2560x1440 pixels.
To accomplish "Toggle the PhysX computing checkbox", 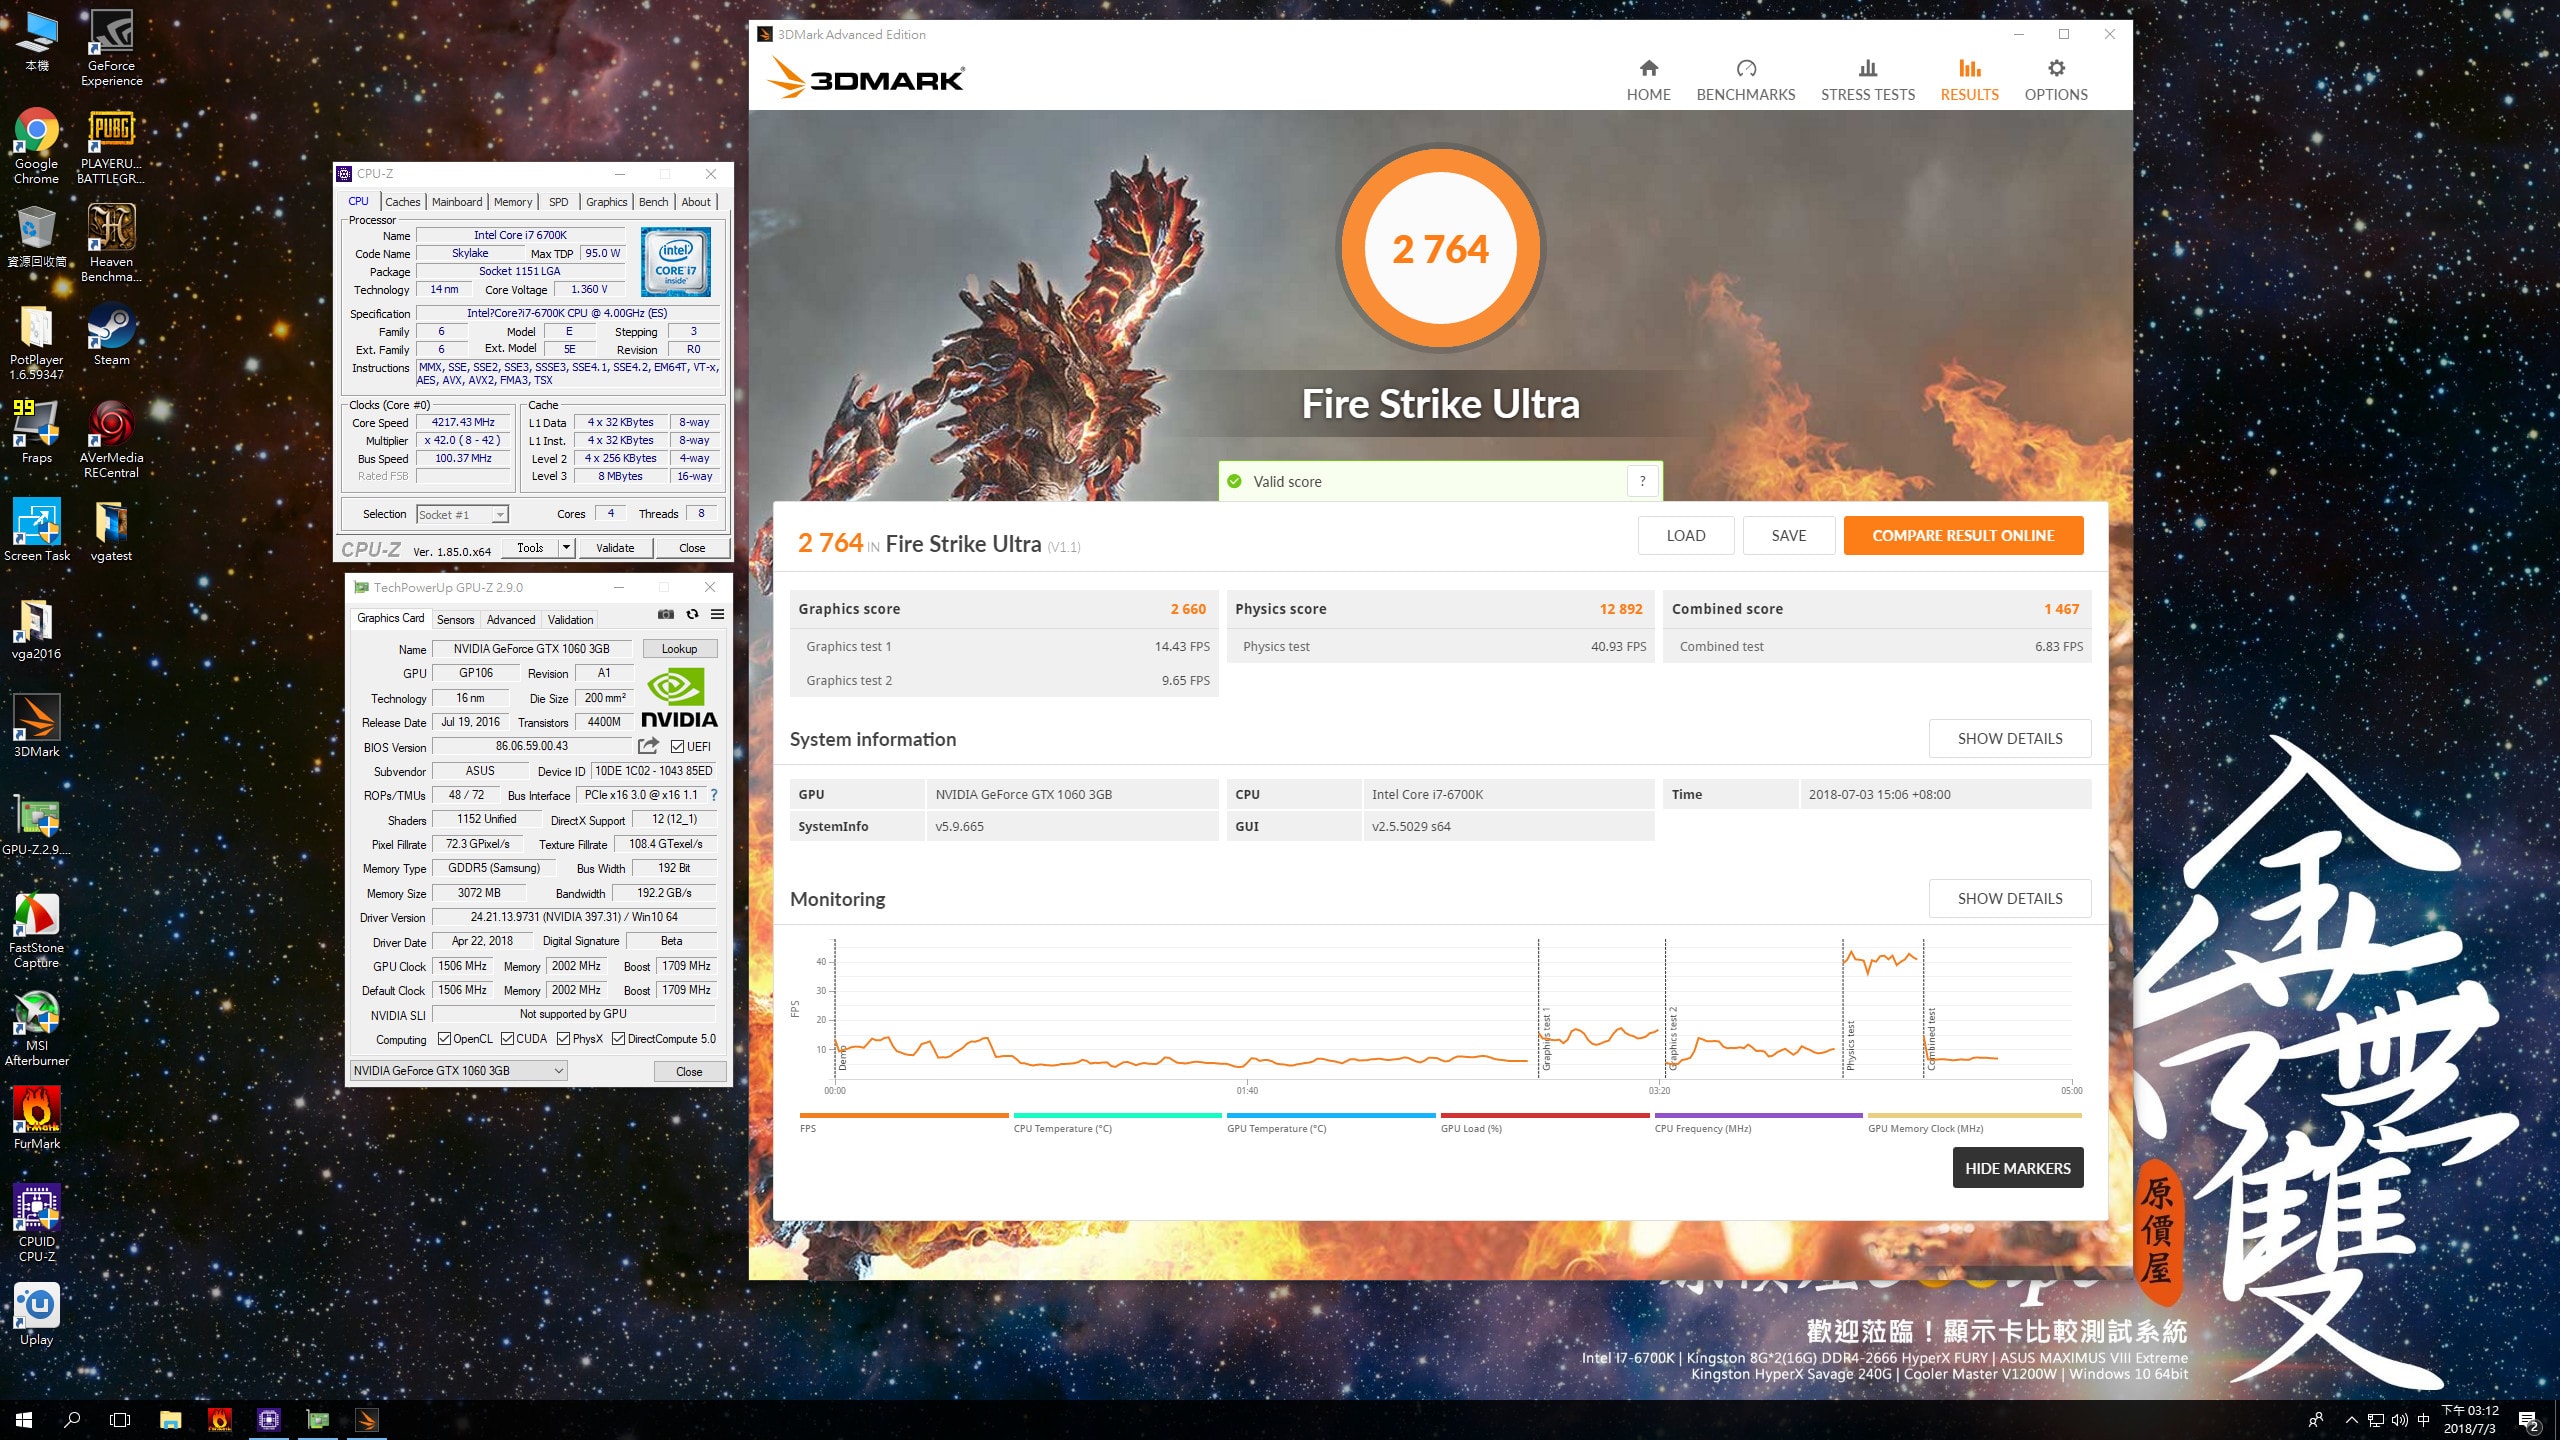I will click(564, 1039).
